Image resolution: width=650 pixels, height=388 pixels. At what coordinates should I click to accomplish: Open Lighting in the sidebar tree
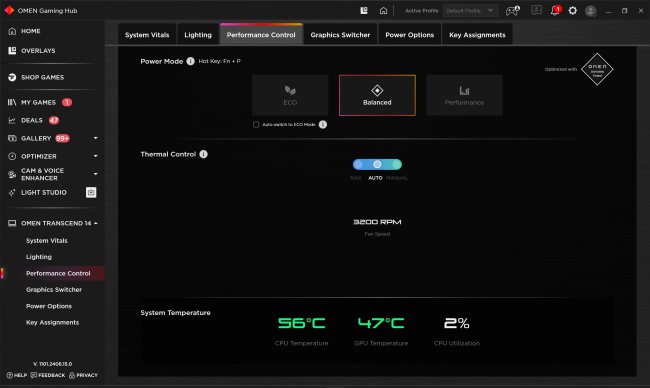(39, 257)
